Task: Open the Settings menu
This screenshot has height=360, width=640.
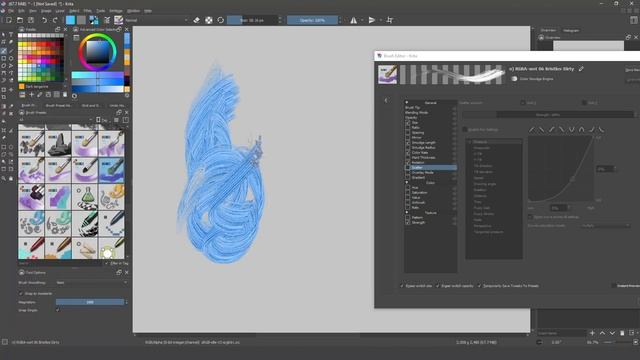Action: coord(116,11)
